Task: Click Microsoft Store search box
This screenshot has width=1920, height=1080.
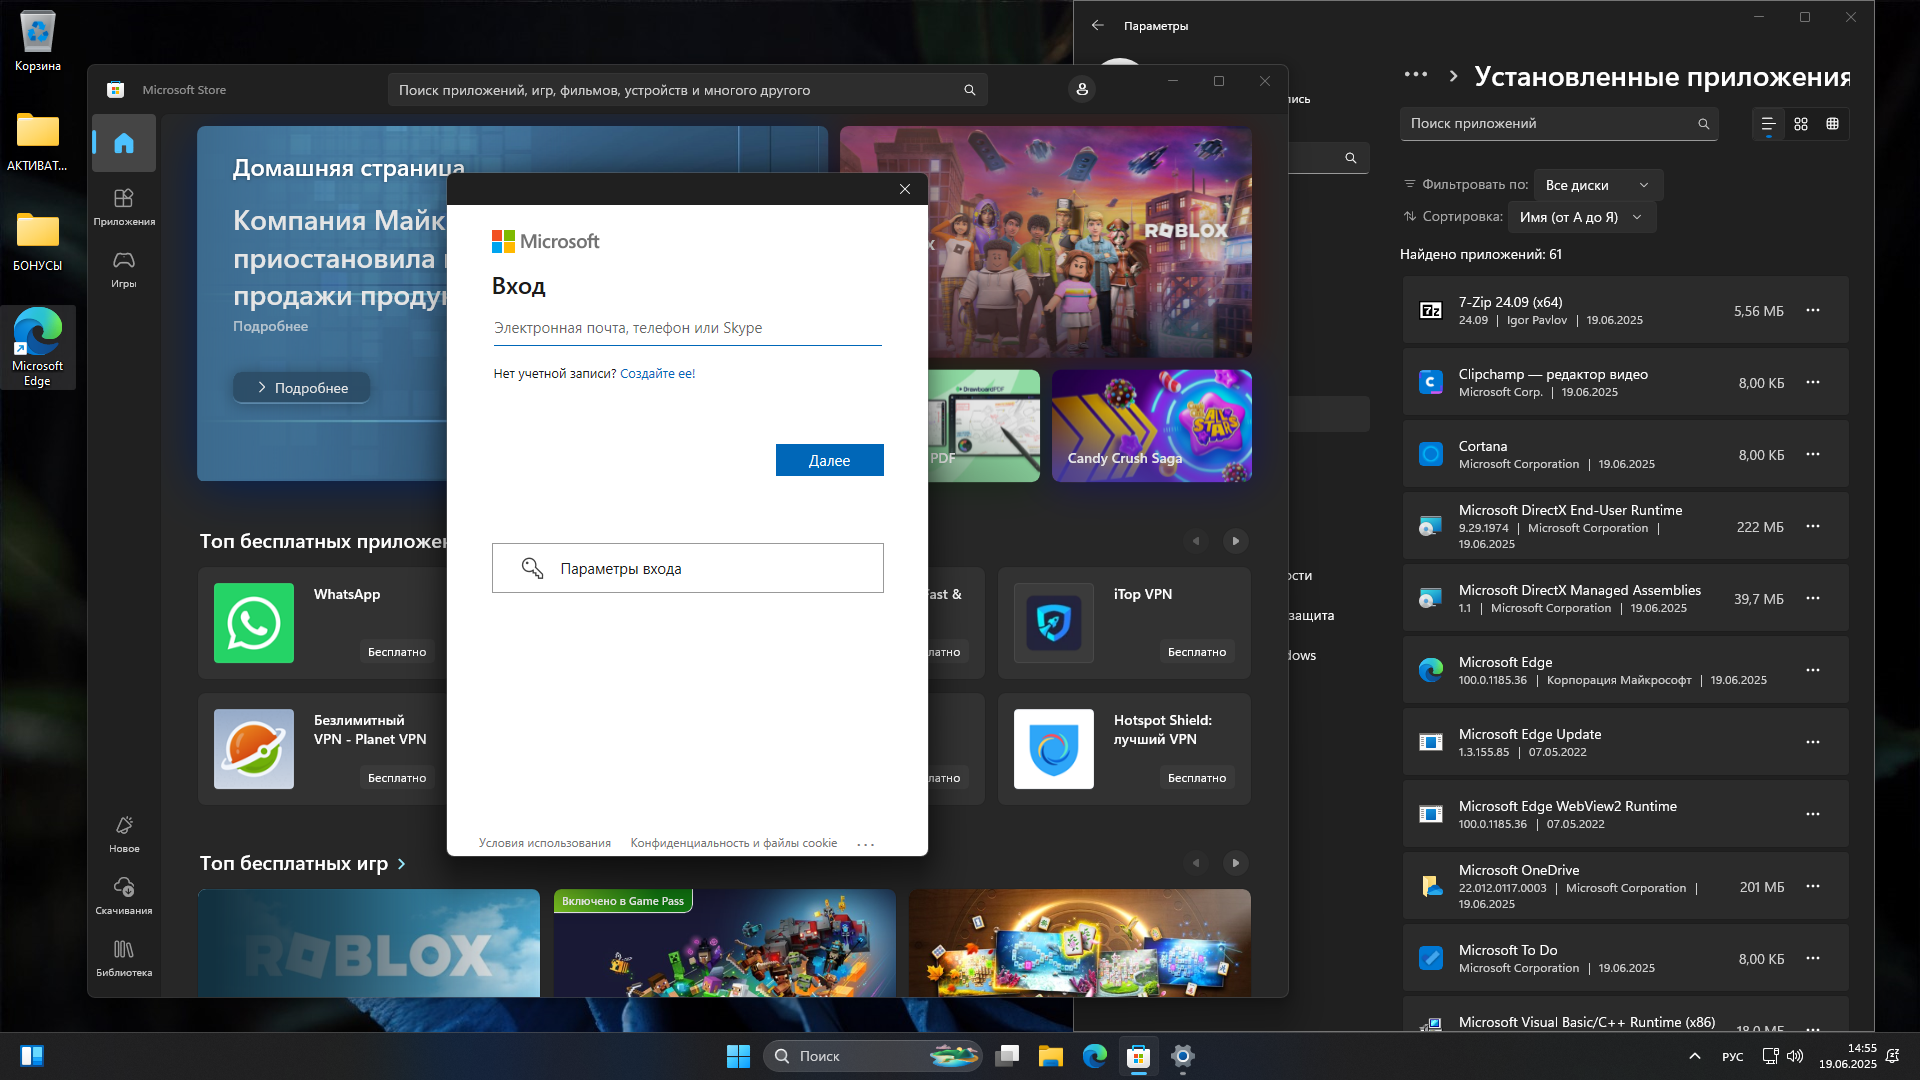Action: pos(687,90)
